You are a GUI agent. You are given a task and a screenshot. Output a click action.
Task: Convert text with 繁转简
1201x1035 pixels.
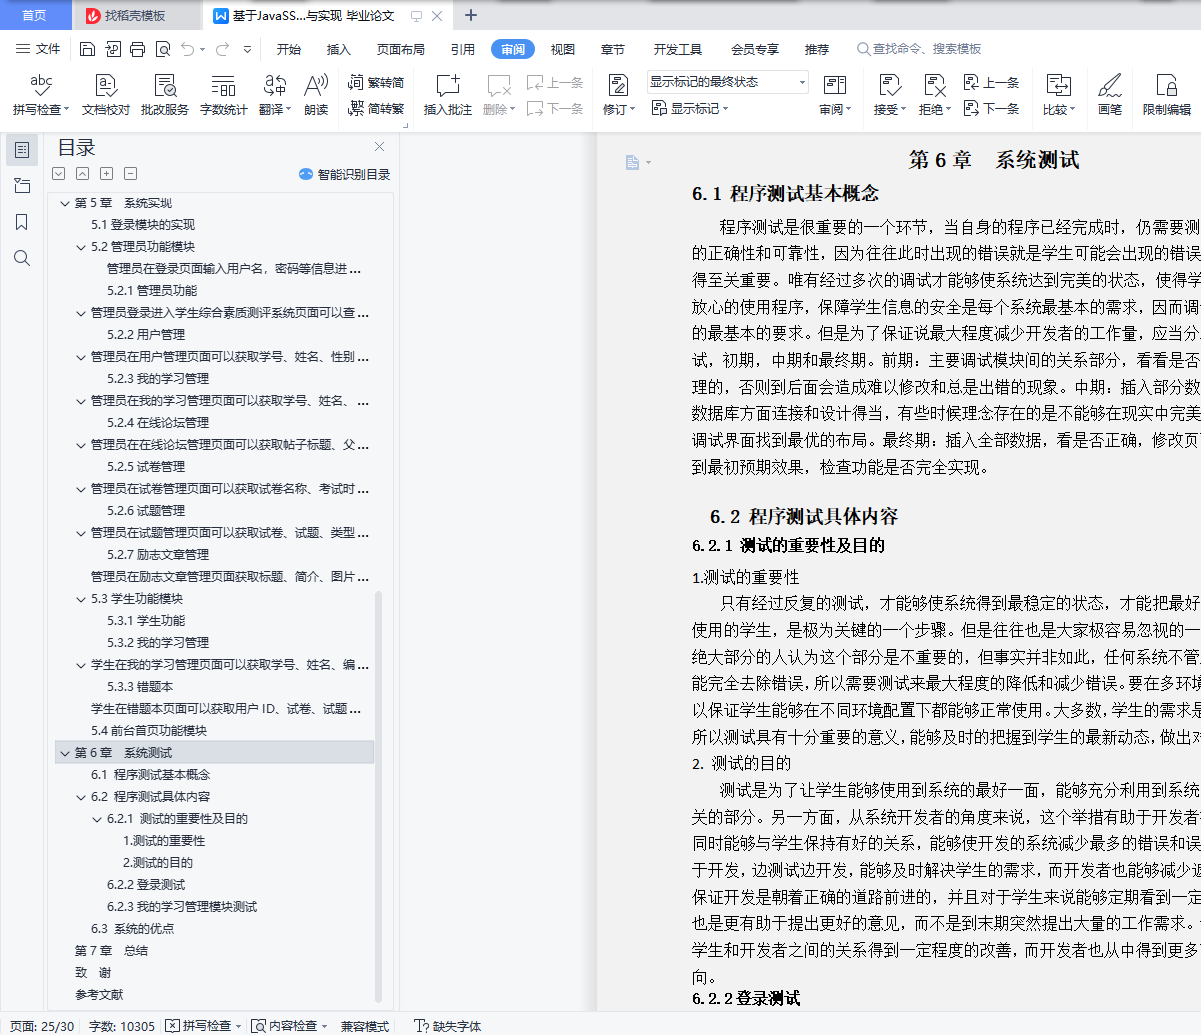(376, 83)
